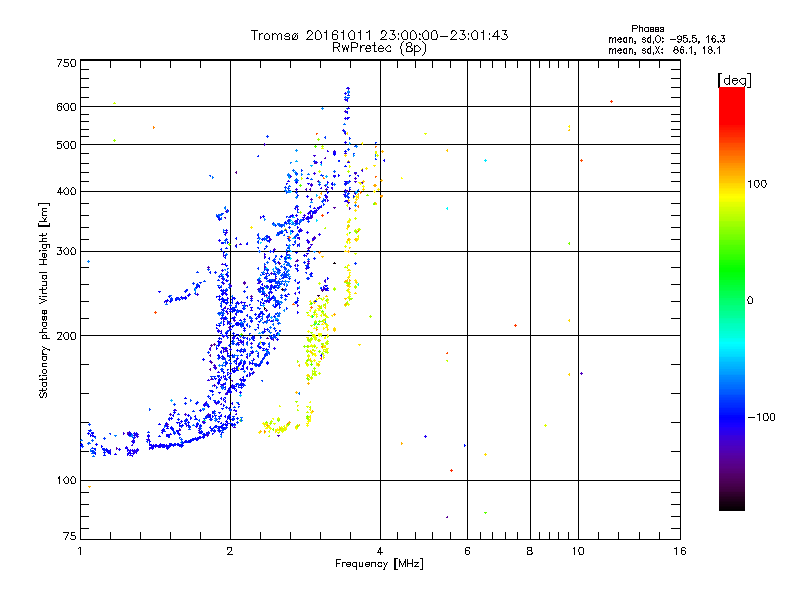Click x-axis tick label "8"
800x600 pixels.
pyautogui.click(x=530, y=551)
